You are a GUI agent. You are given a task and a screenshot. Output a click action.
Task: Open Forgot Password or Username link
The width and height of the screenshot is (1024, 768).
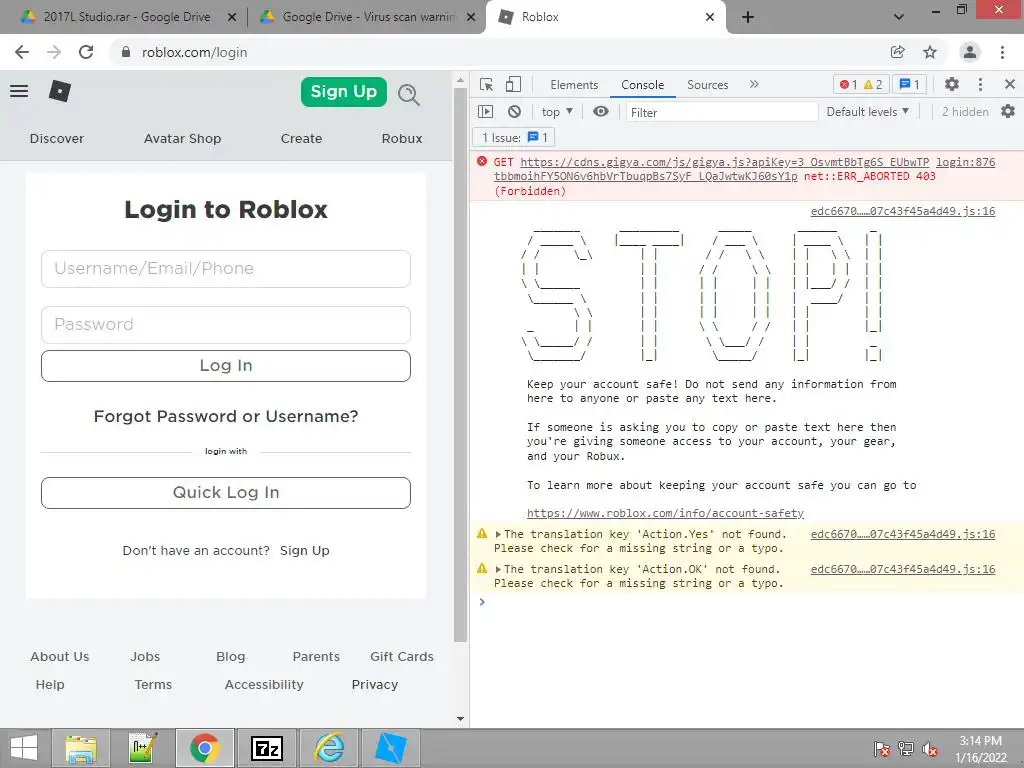pyautogui.click(x=226, y=416)
